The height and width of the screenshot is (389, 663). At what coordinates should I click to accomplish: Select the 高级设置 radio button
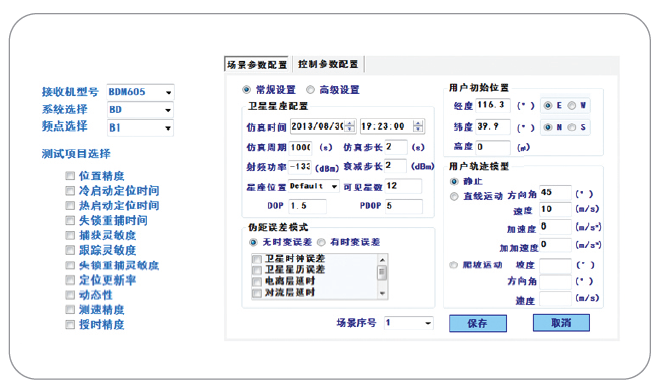(310, 90)
